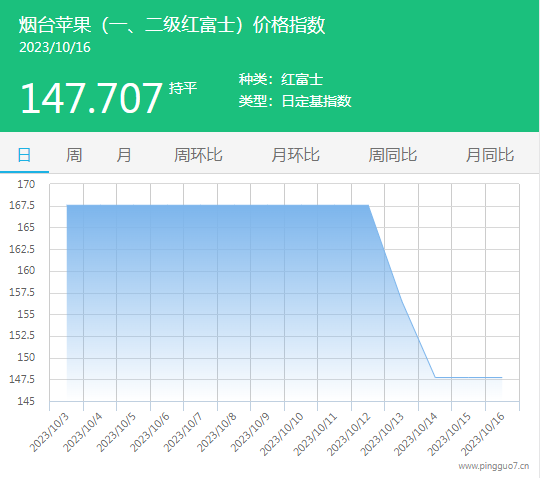This screenshot has width=540, height=478.
Task: Open the www.pingguo7.cn watermark link
Action: pyautogui.click(x=494, y=466)
